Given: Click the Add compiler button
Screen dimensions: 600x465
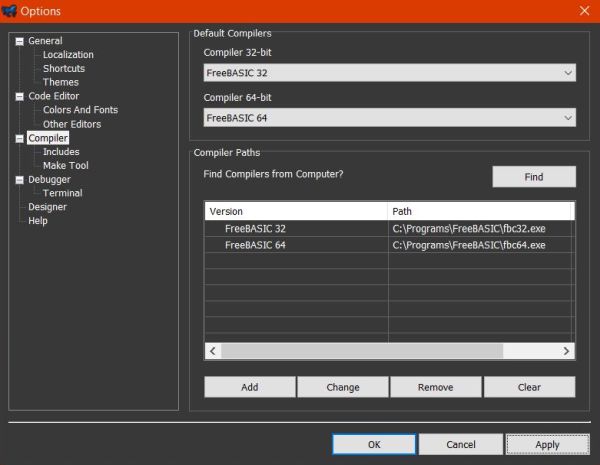Looking at the screenshot, I should click(x=250, y=387).
